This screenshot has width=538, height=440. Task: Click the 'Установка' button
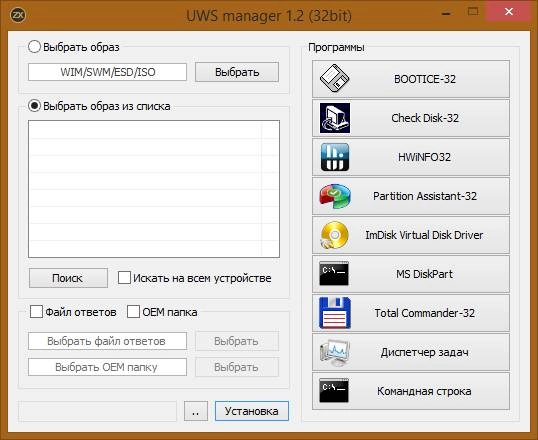252,411
